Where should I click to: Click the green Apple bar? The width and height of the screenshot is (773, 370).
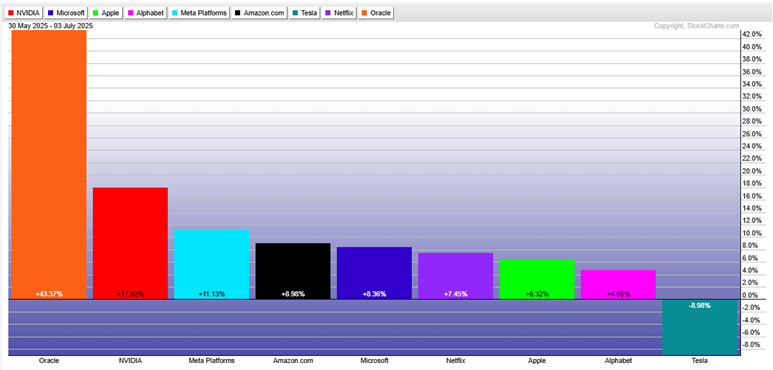coord(537,279)
